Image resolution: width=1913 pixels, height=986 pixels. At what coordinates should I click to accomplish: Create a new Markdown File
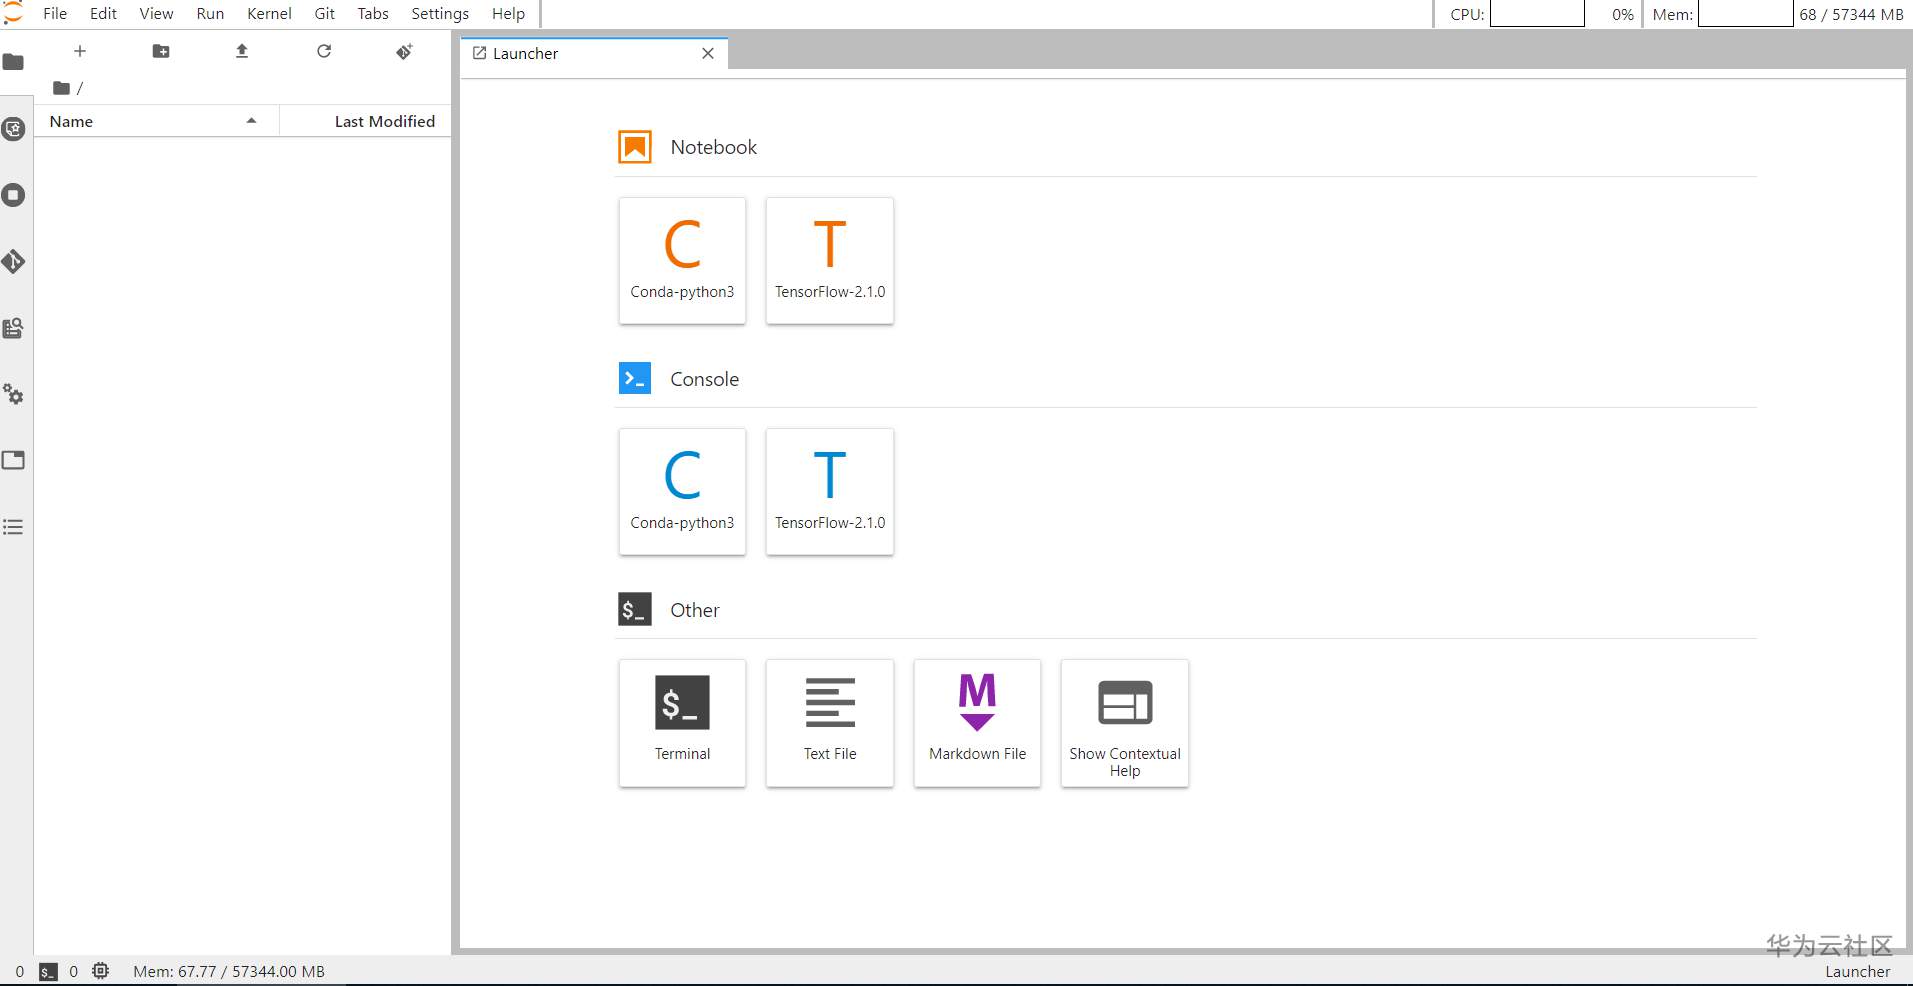pos(977,723)
